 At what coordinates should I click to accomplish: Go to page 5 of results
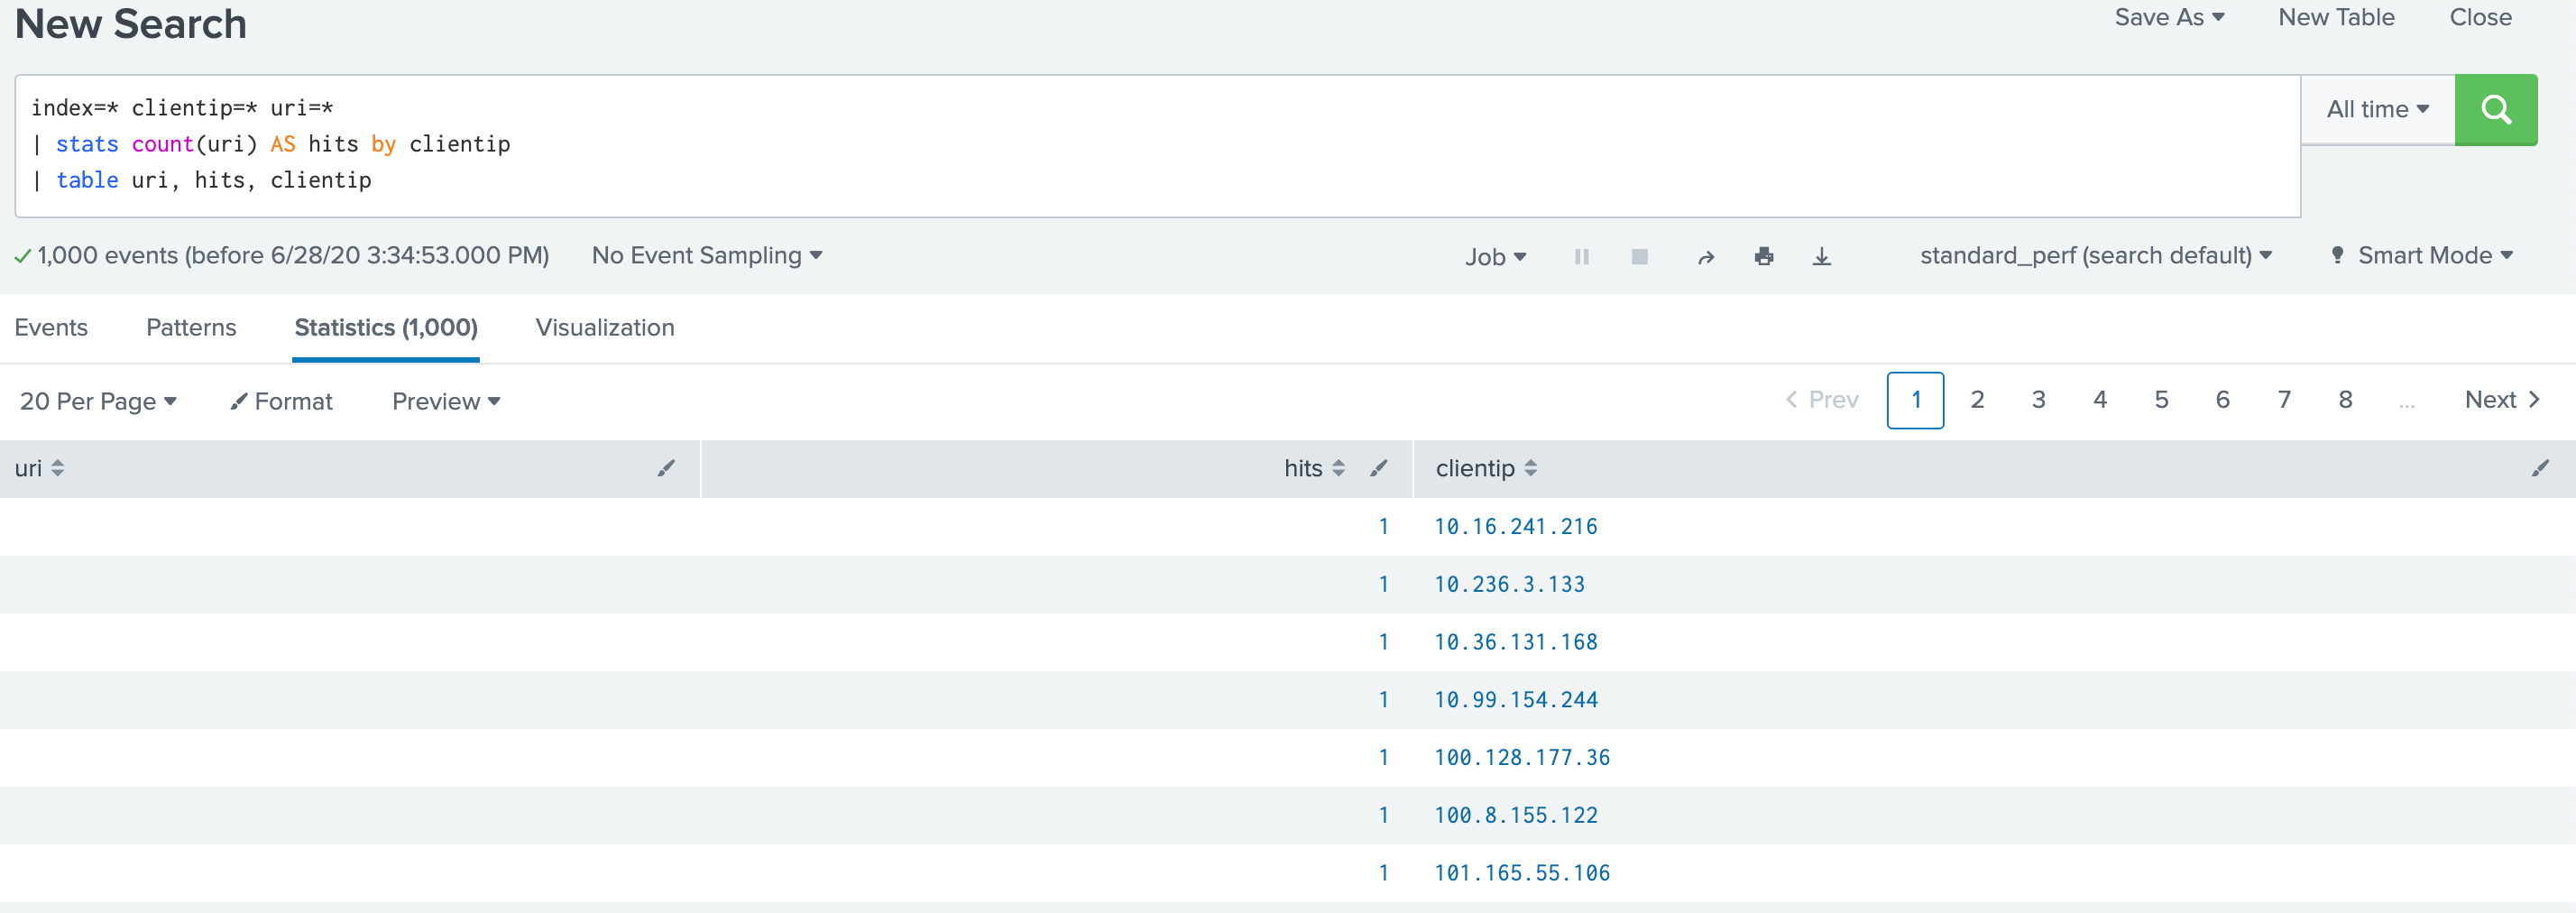(2160, 399)
